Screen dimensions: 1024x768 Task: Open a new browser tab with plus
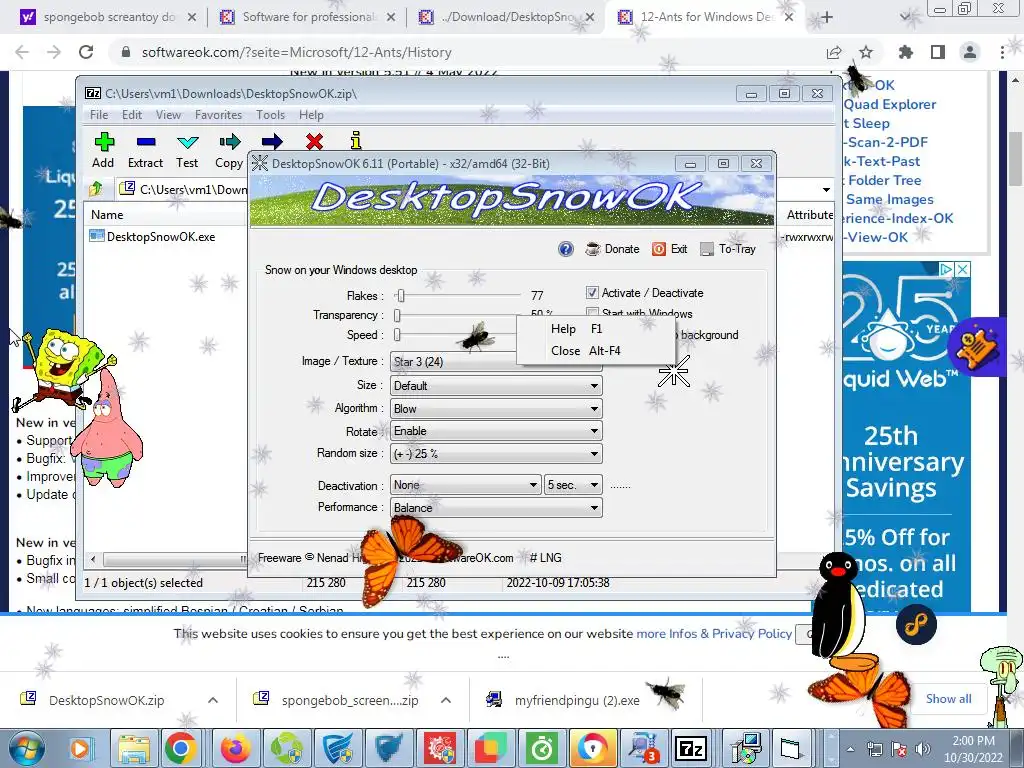[x=827, y=18]
